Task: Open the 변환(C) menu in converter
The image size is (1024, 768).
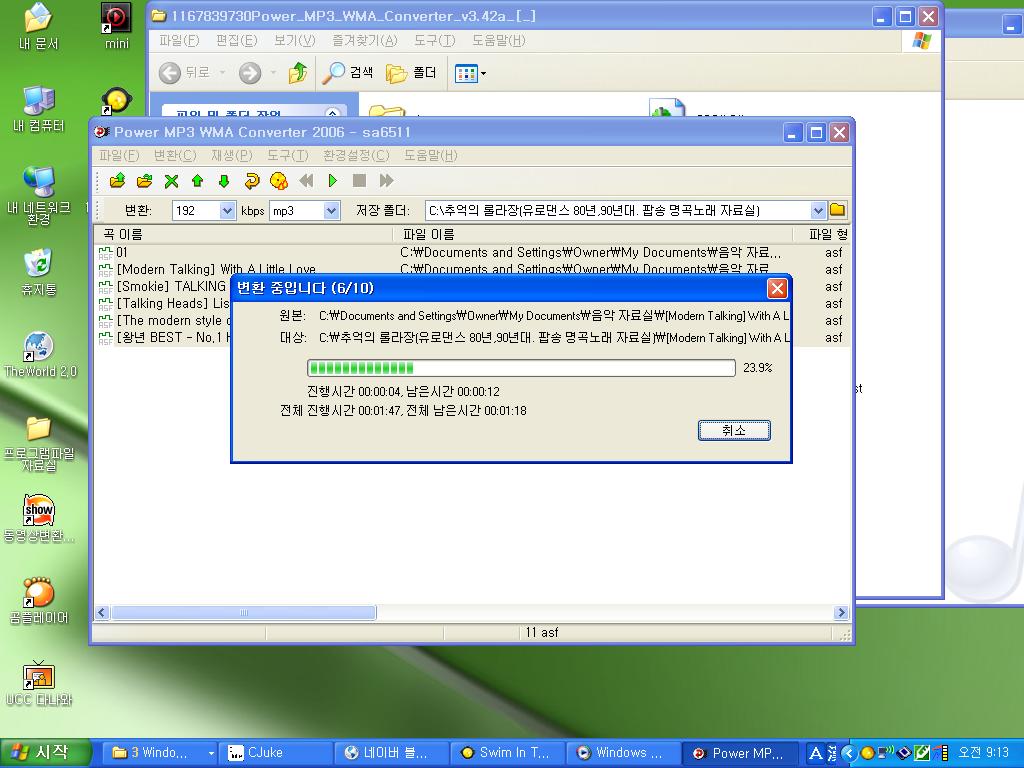Action: click(175, 155)
